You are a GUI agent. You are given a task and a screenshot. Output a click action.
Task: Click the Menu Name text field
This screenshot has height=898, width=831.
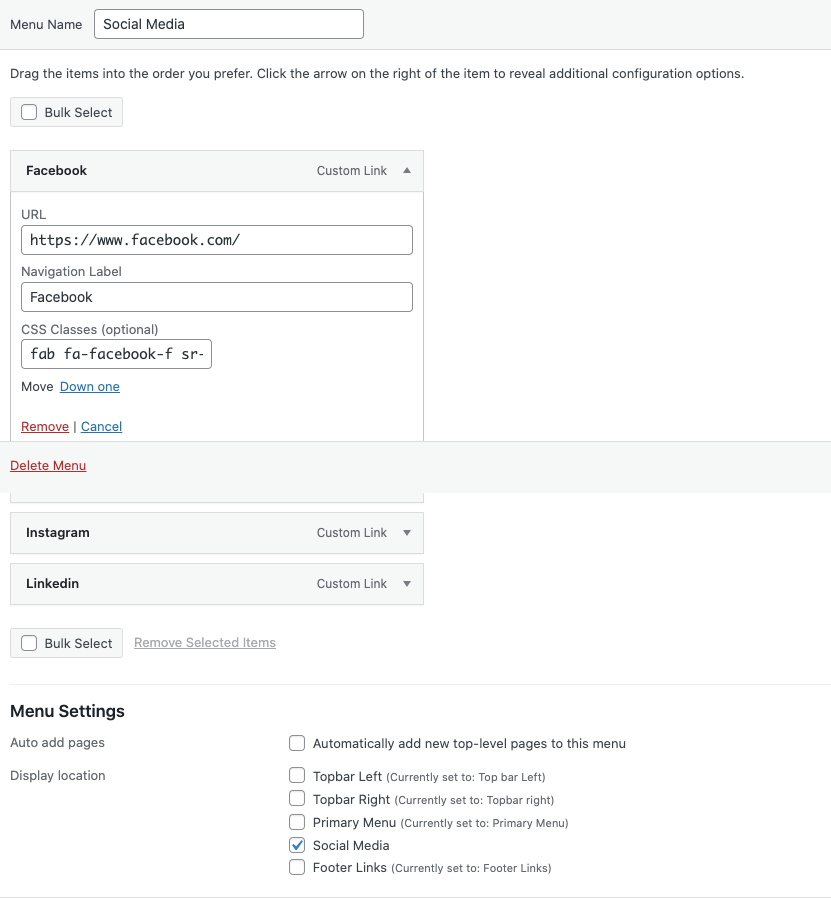pyautogui.click(x=229, y=24)
